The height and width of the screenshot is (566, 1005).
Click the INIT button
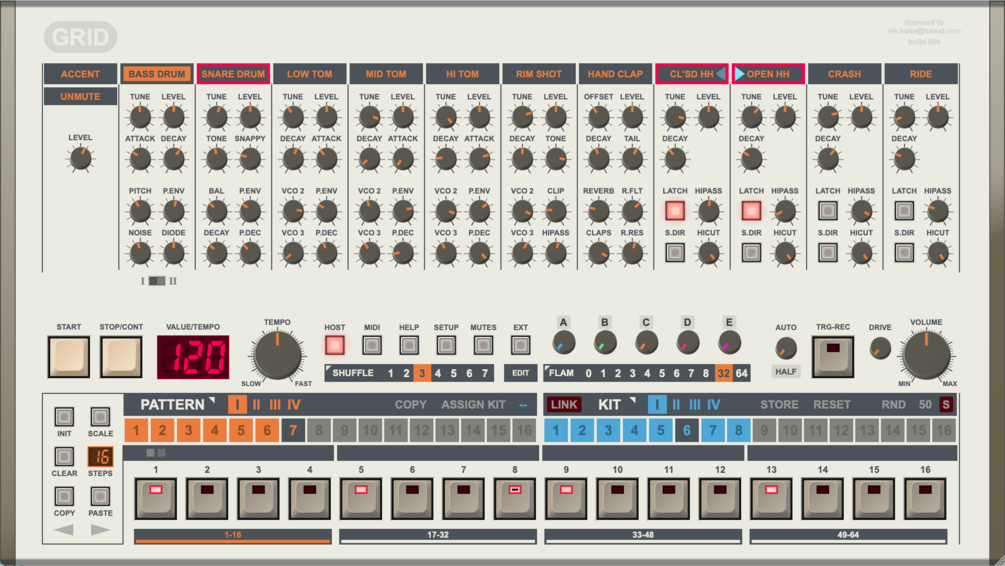tap(64, 417)
